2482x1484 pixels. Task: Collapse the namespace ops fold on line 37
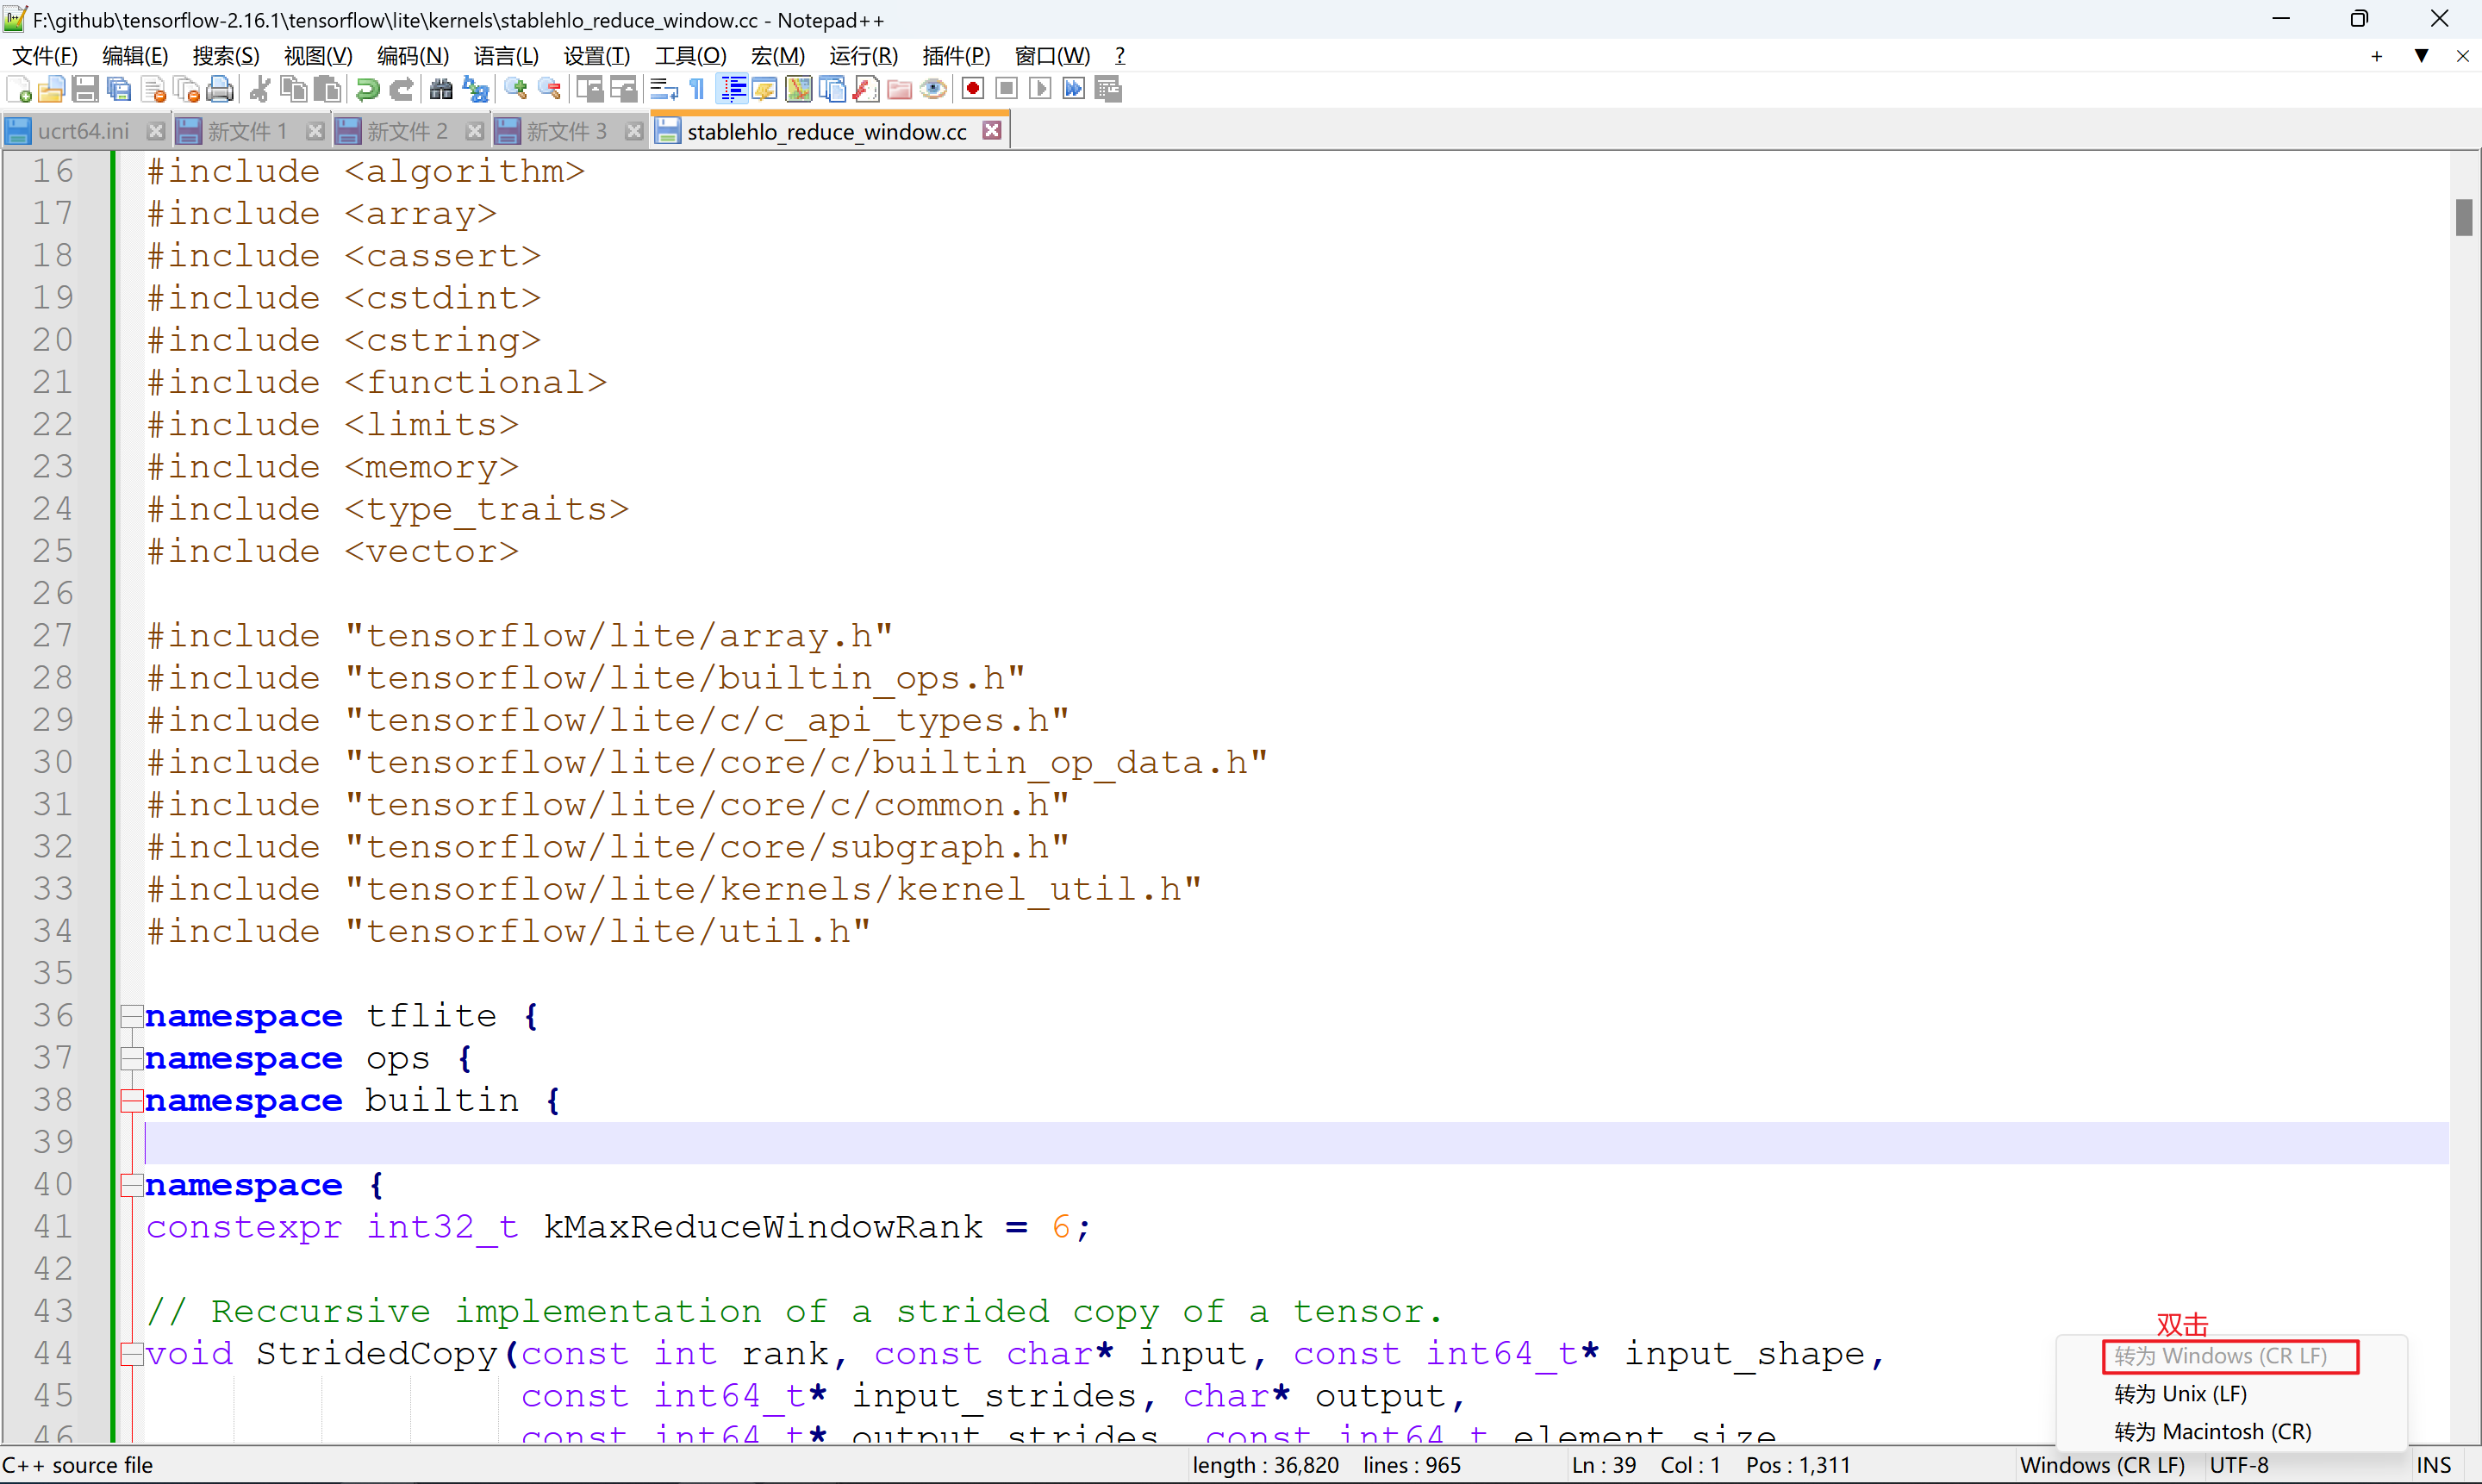tap(131, 1058)
